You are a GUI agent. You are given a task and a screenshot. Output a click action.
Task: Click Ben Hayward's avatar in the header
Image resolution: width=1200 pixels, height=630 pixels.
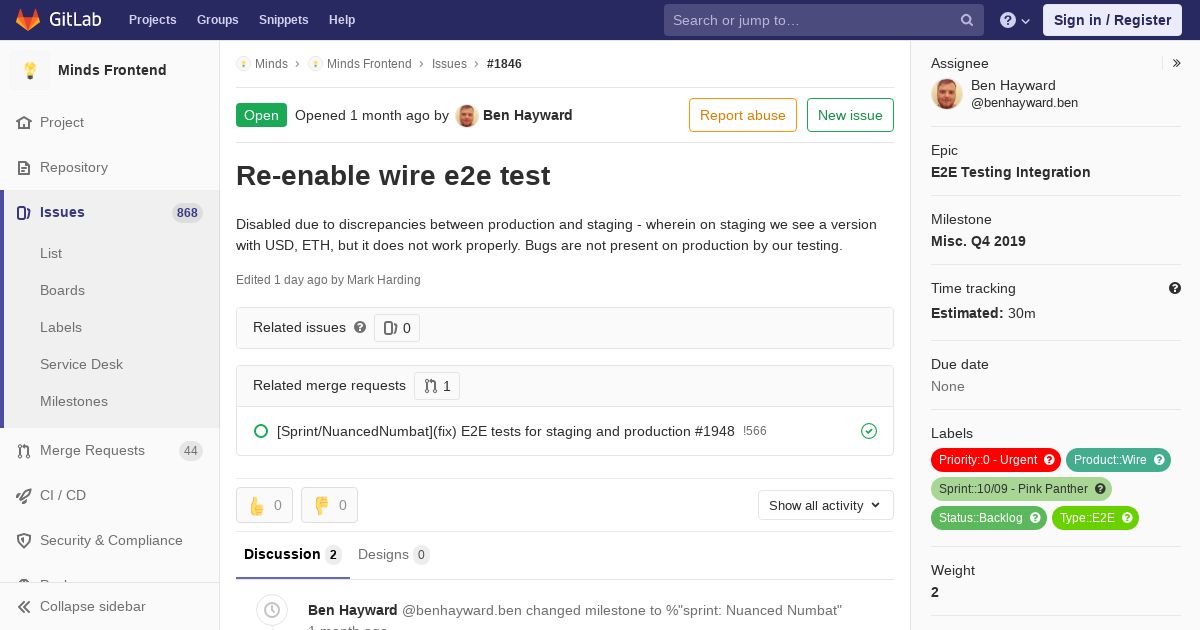467,115
